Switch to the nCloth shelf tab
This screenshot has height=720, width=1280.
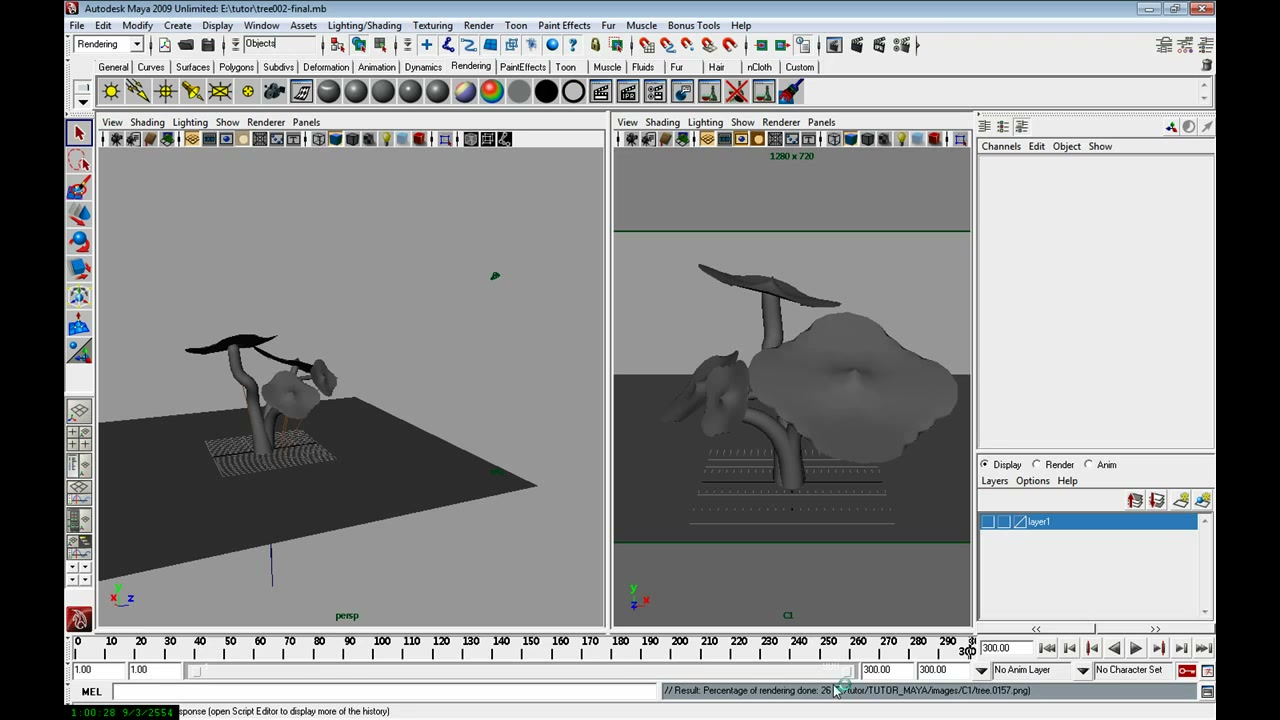pos(759,67)
